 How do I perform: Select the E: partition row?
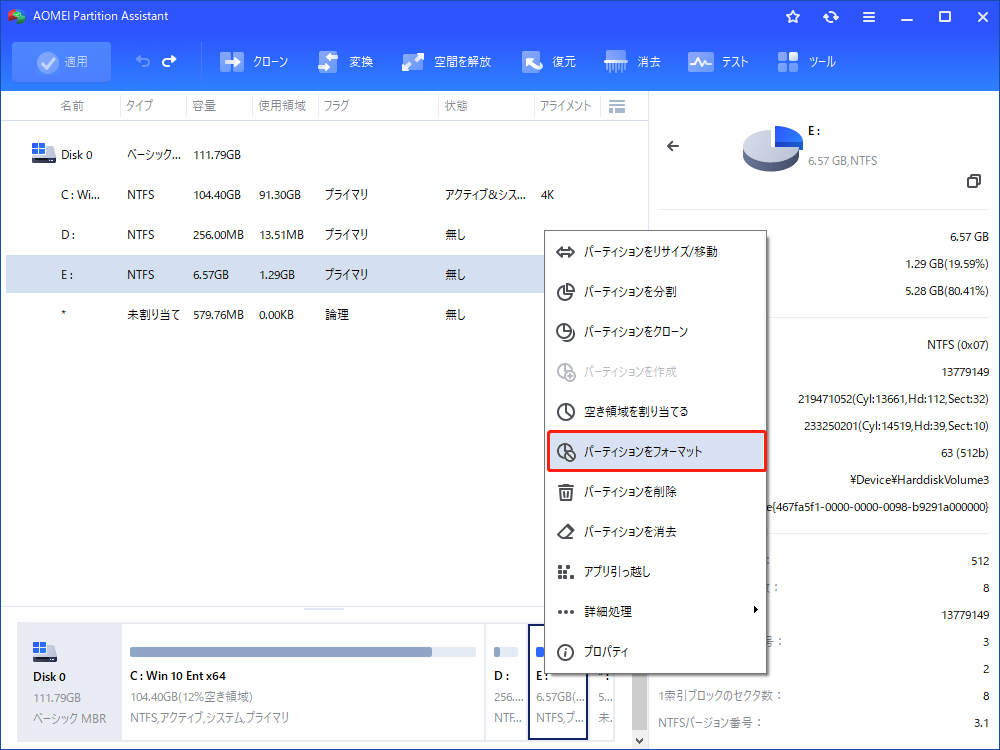tap(274, 274)
